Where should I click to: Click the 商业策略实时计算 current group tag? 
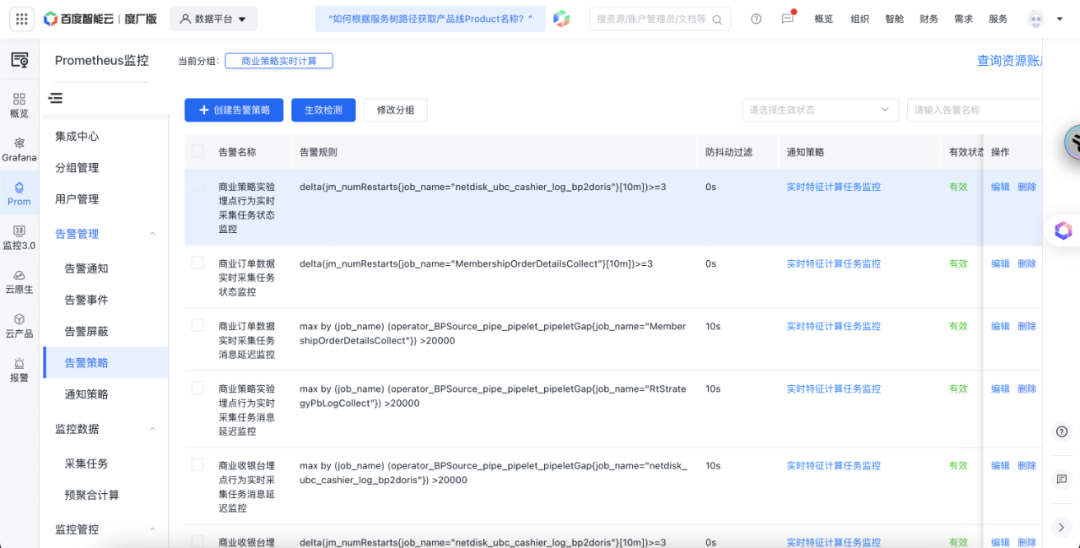pyautogui.click(x=279, y=61)
